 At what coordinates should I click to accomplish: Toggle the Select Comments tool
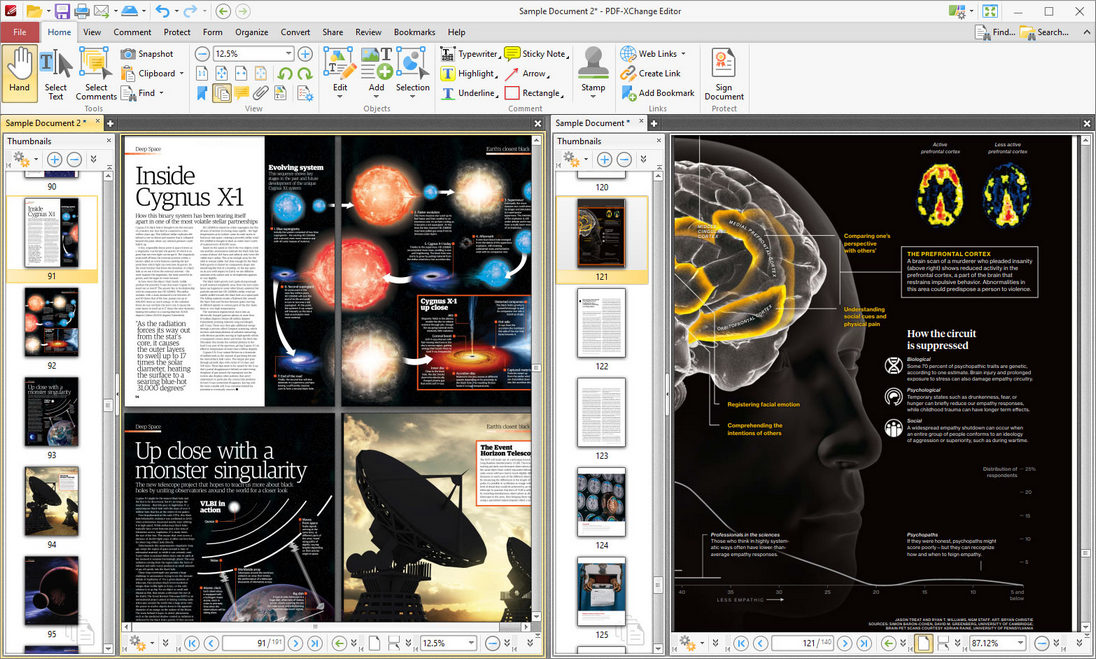tap(95, 70)
